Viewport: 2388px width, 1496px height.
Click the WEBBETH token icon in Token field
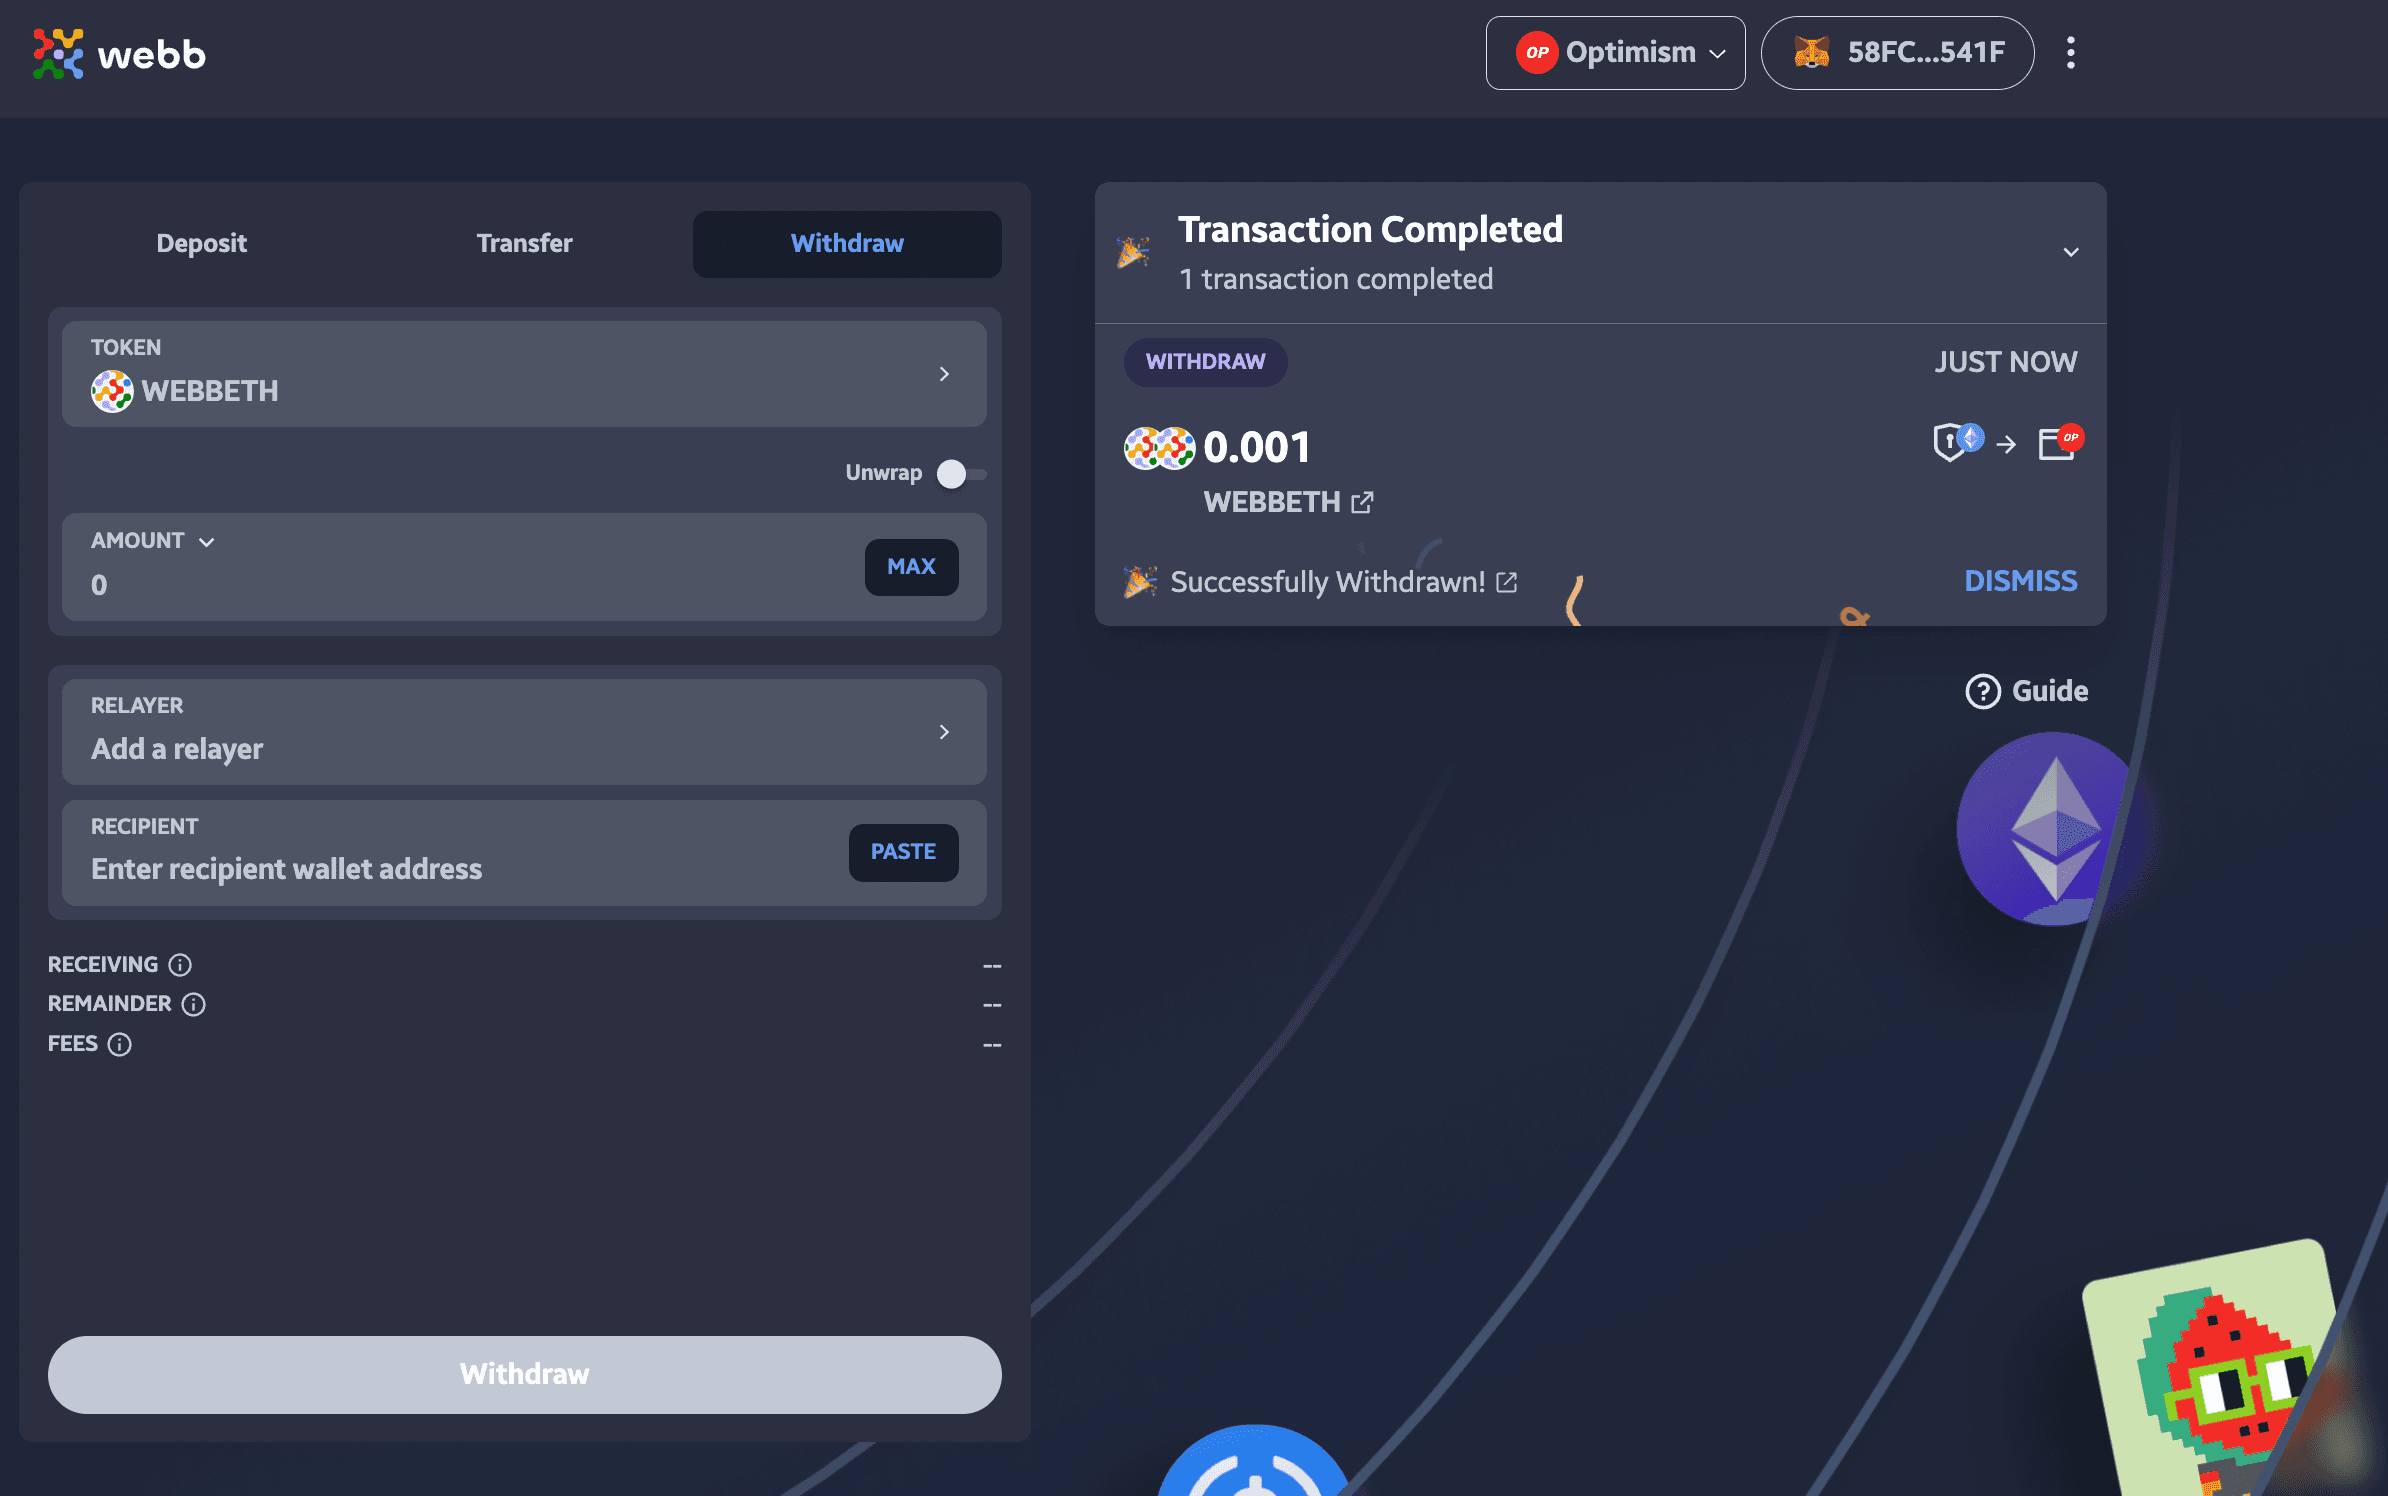coord(112,391)
